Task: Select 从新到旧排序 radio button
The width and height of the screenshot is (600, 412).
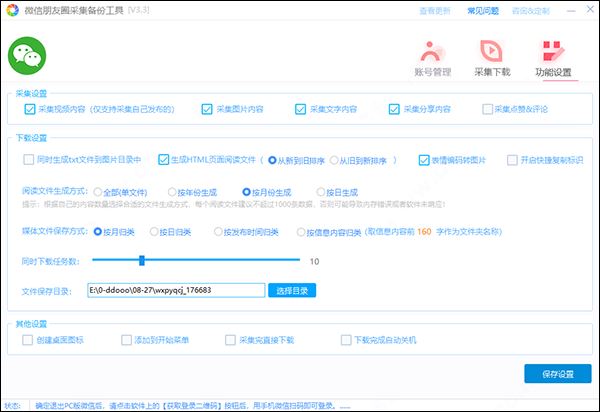Action: point(272,160)
